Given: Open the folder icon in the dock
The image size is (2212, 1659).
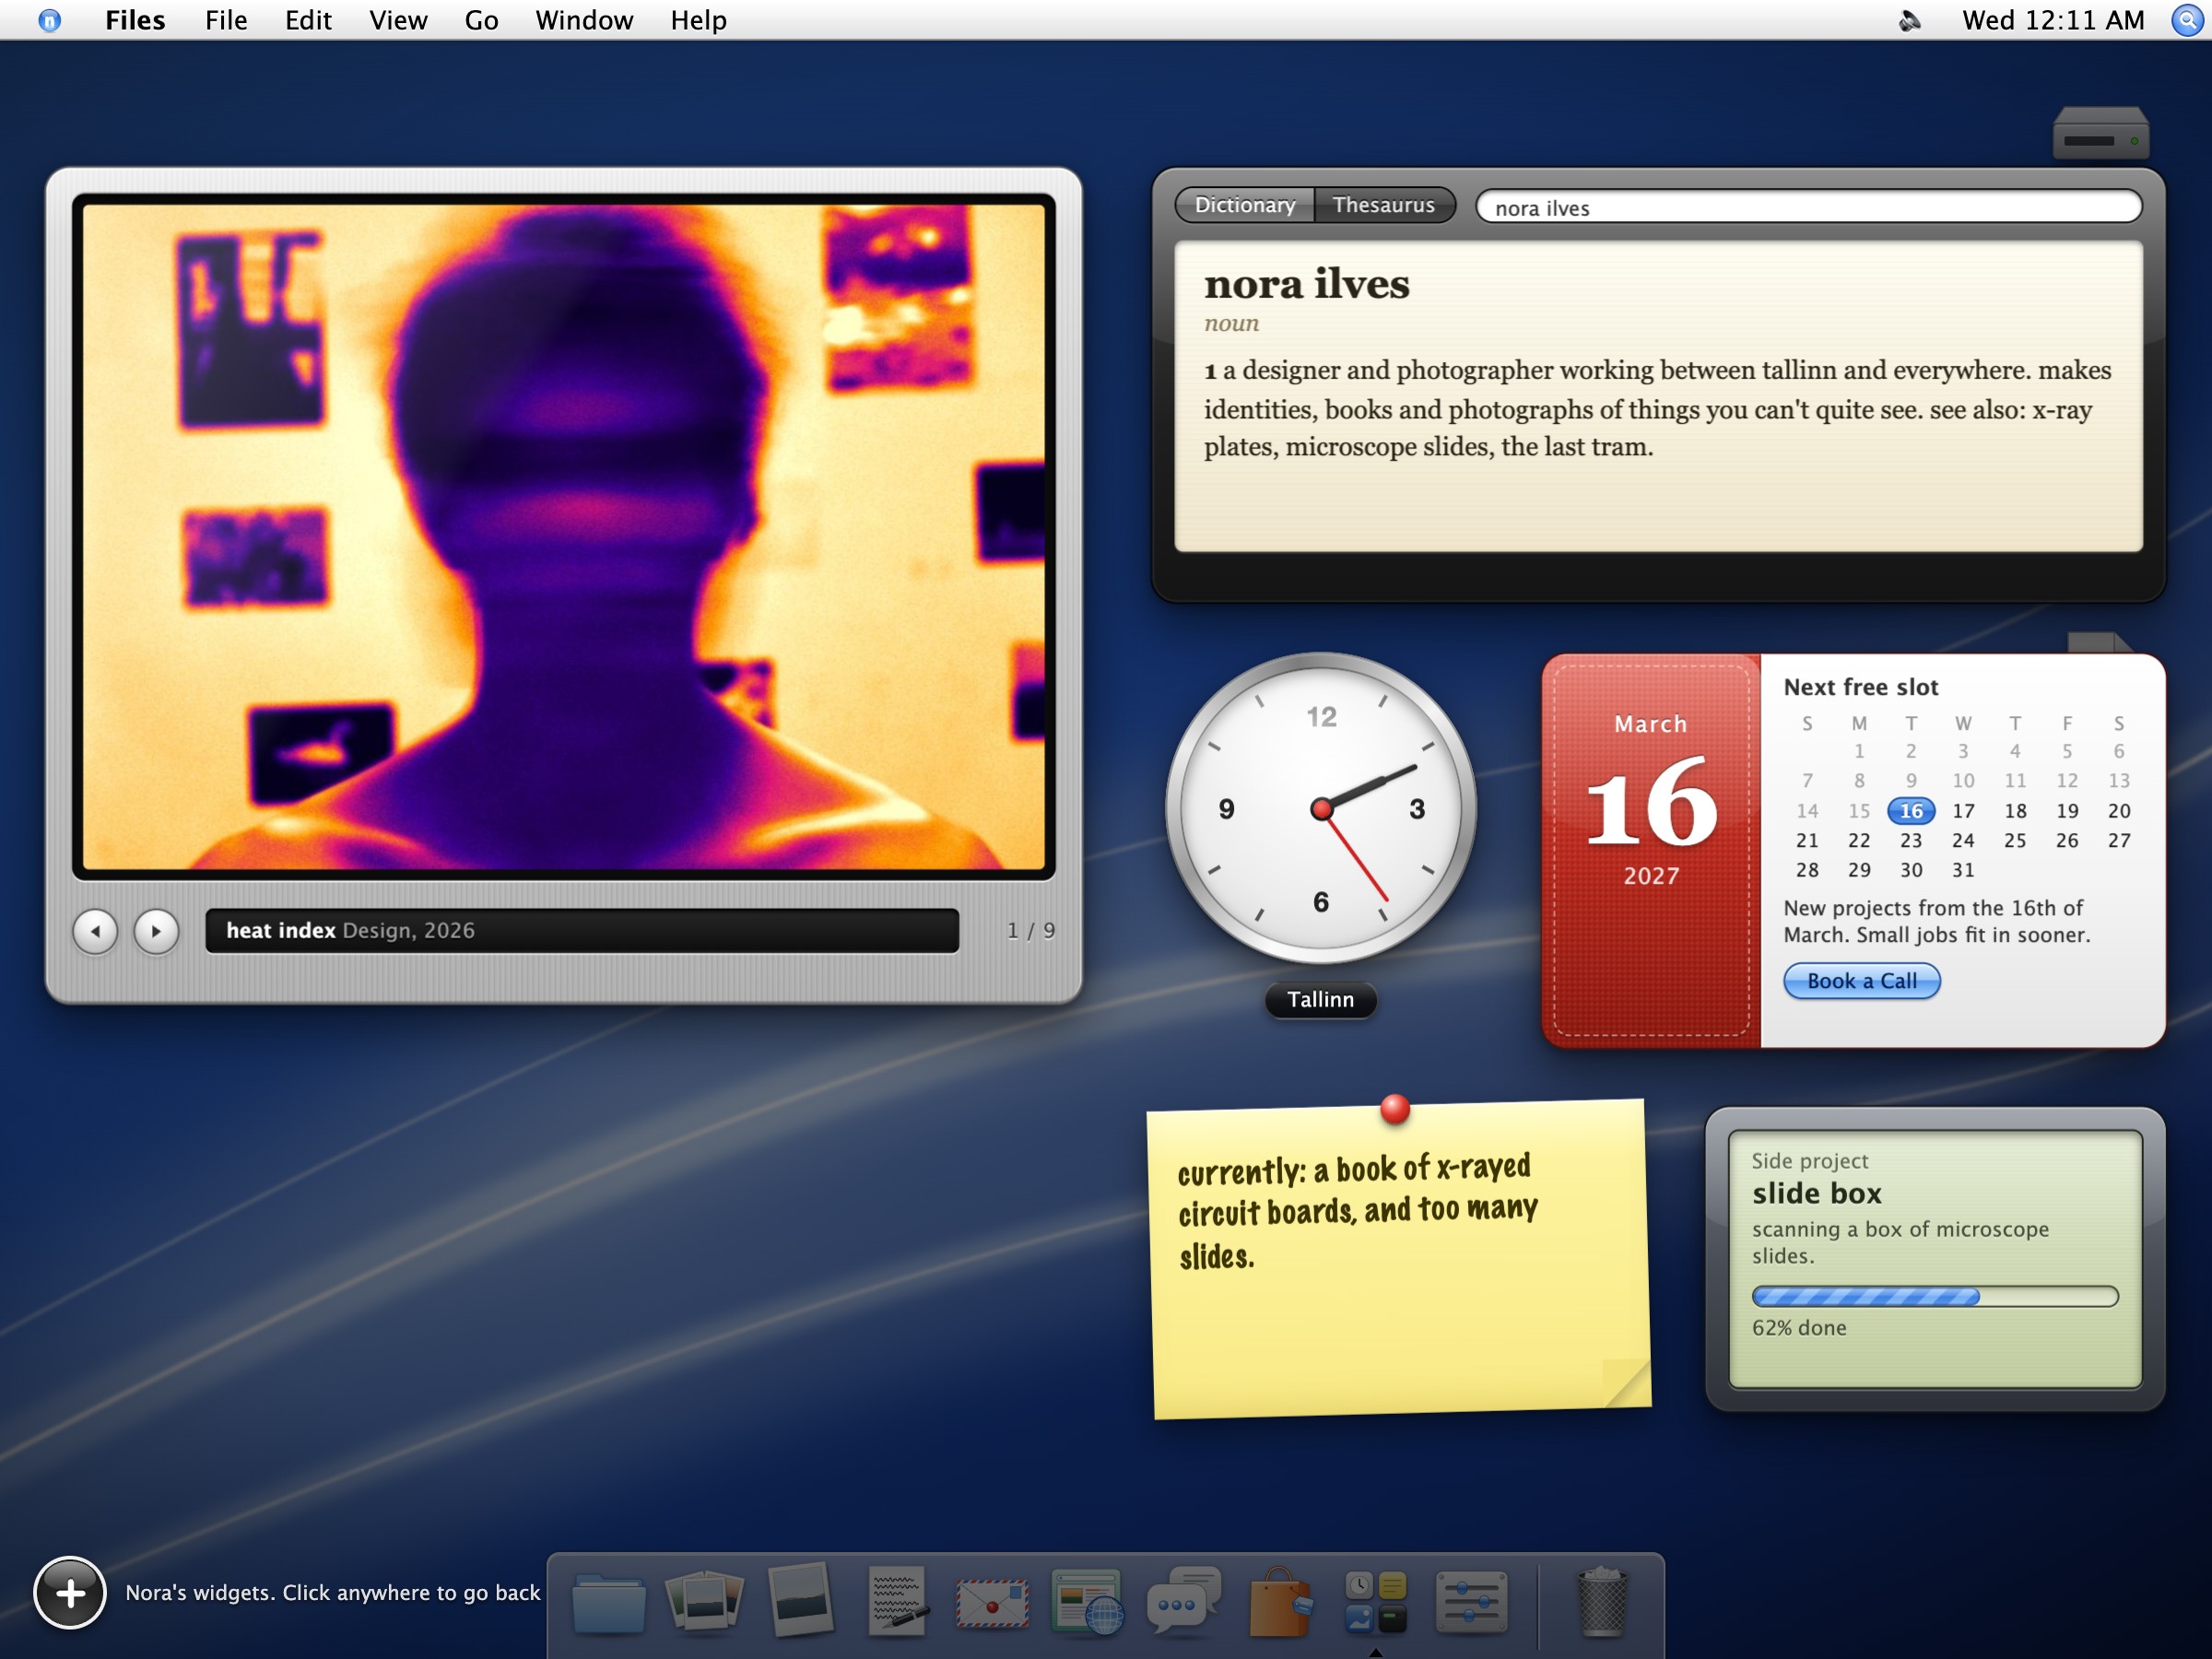Looking at the screenshot, I should pos(608,1603).
